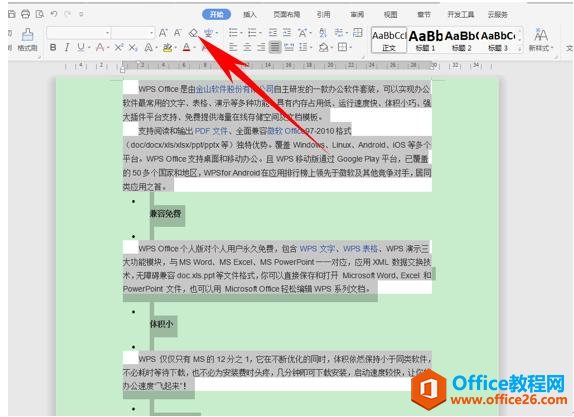
Task: Decrease font size with A- icon
Action: pos(178,33)
